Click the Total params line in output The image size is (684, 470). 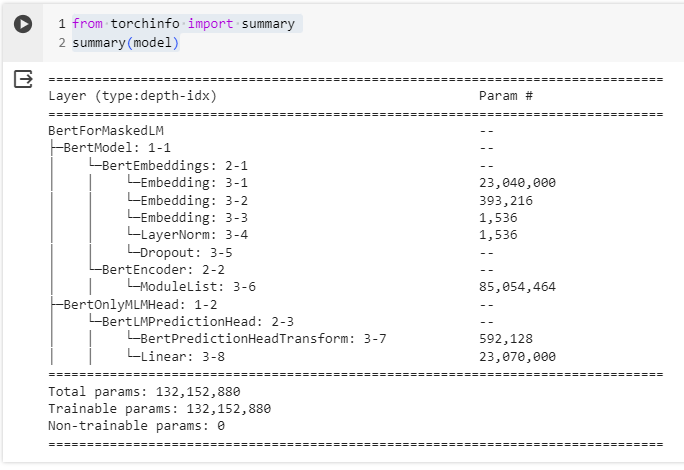coord(144,391)
